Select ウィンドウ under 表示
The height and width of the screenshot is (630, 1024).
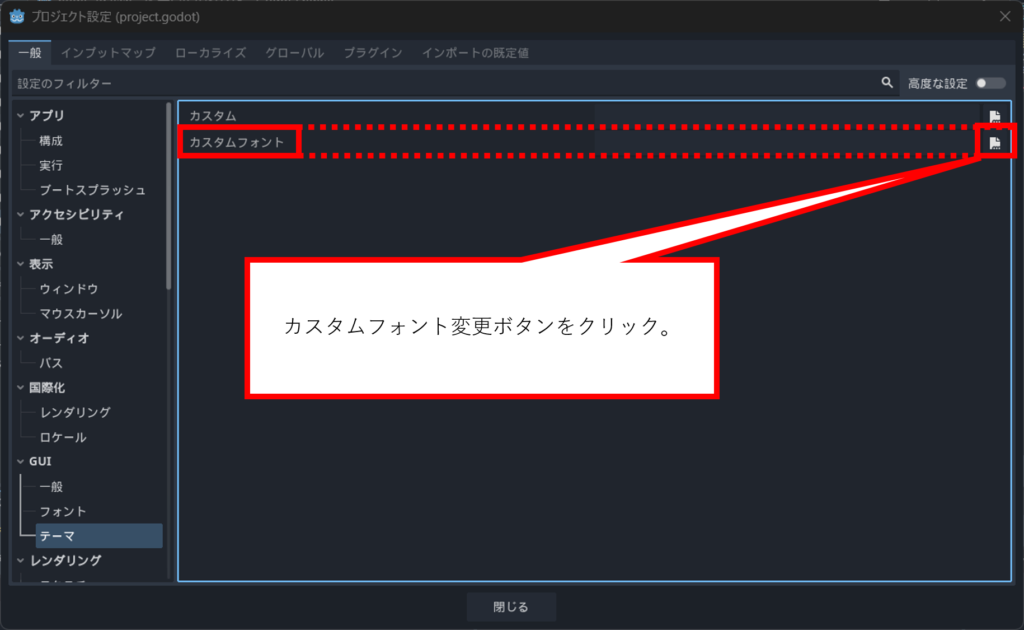pos(68,289)
